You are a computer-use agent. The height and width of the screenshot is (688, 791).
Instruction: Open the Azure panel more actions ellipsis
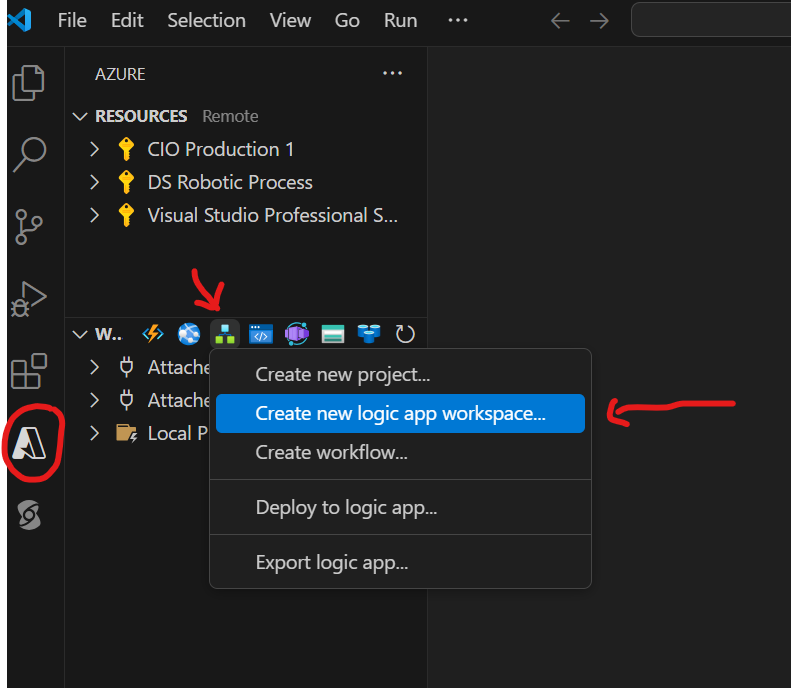coord(392,74)
